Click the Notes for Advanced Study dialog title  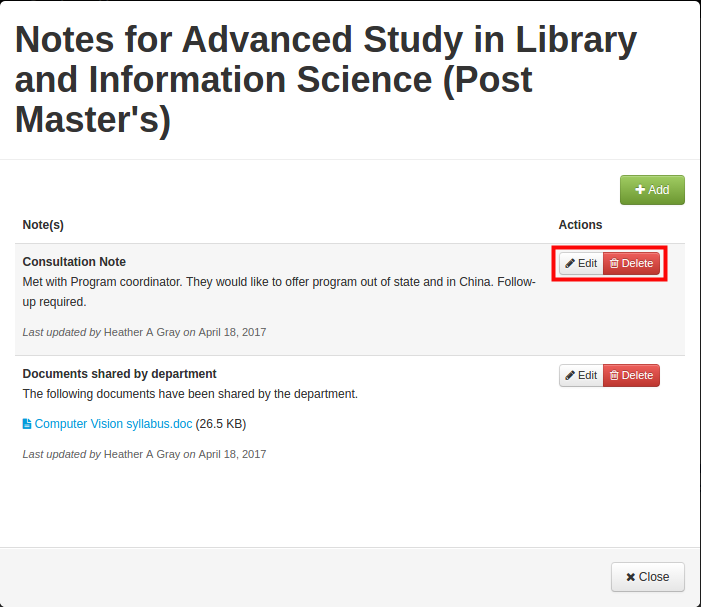pyautogui.click(x=326, y=80)
